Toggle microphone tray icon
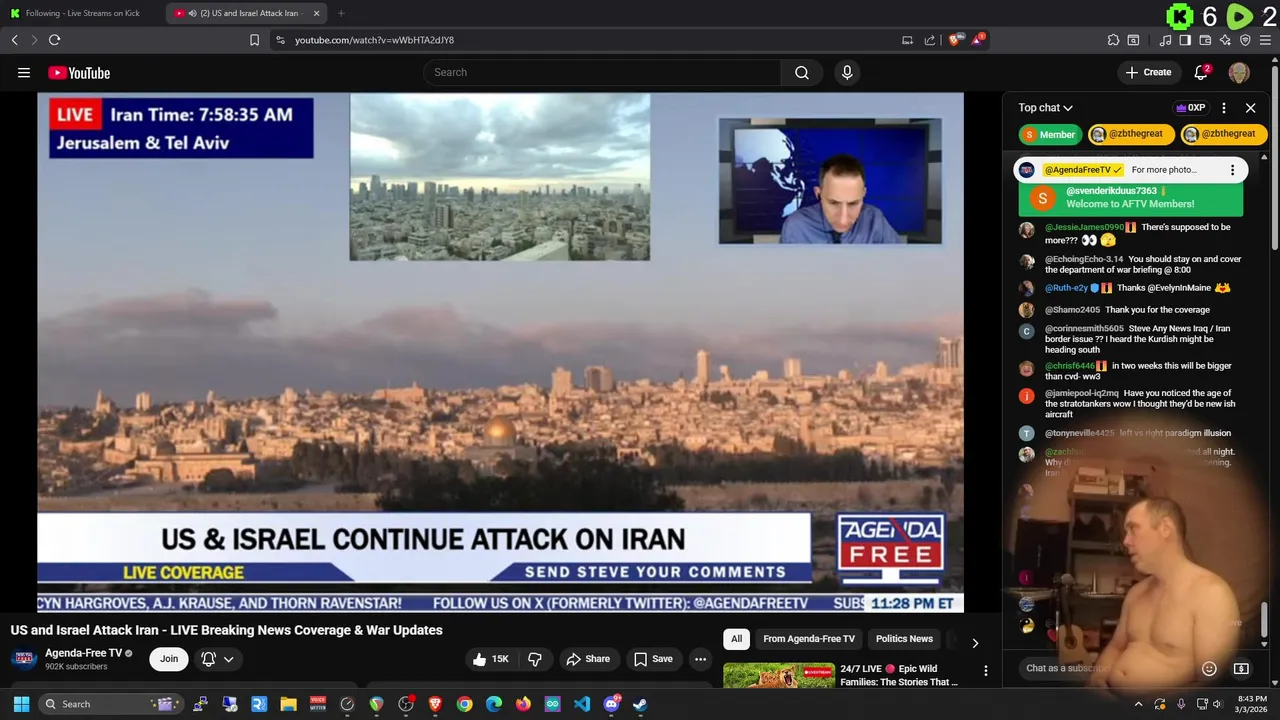 pos(1181,704)
